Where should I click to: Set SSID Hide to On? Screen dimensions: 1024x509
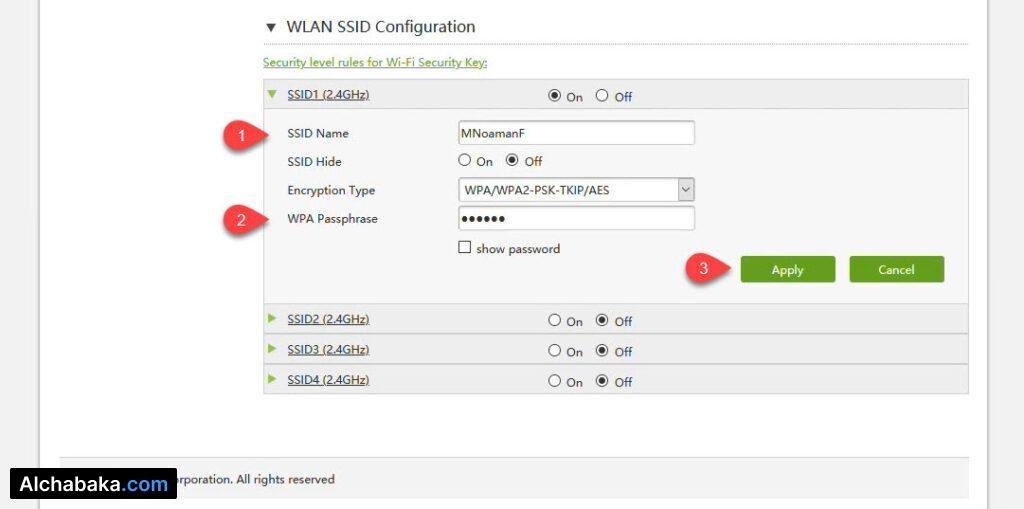pyautogui.click(x=464, y=160)
